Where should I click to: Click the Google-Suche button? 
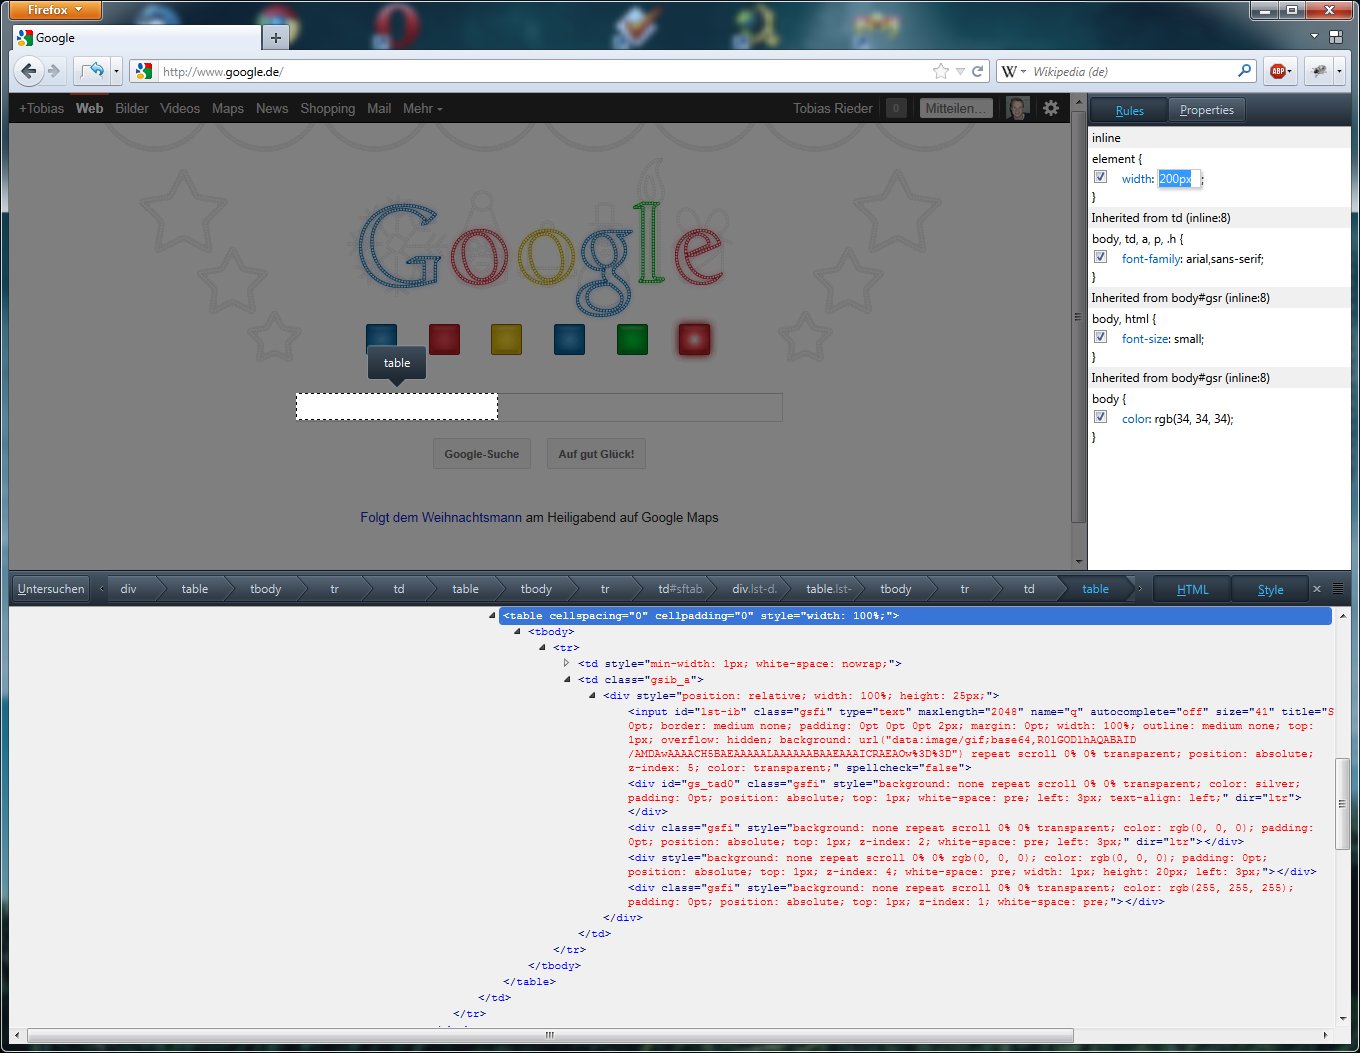click(482, 453)
